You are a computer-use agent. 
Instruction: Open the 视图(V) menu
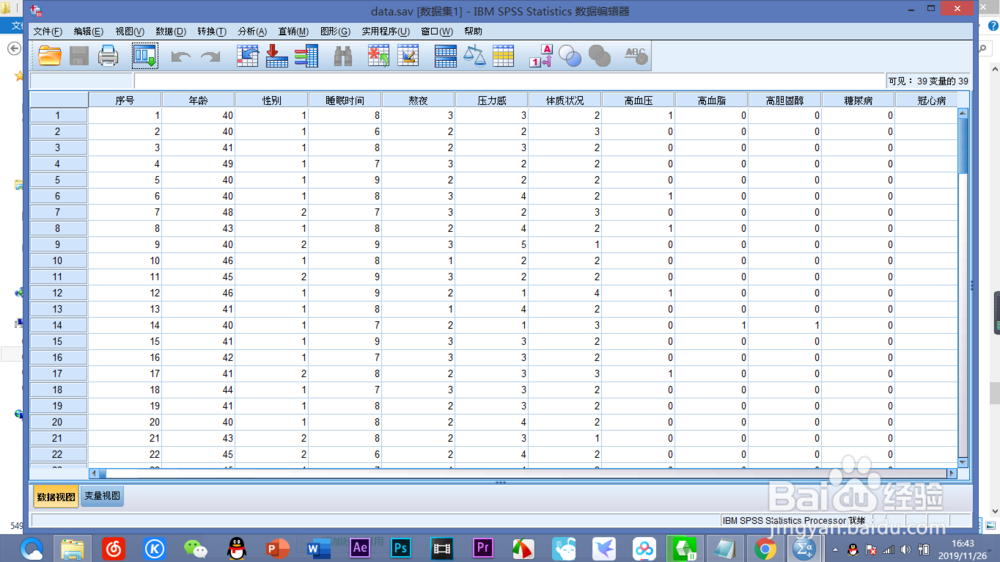(x=129, y=31)
